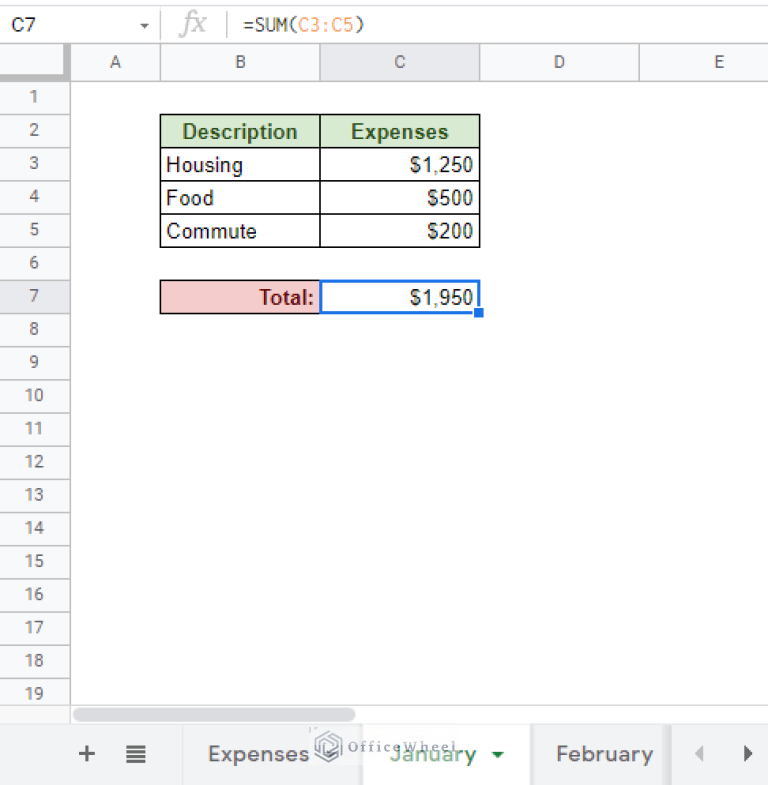
Task: Select row 10 header
Action: [34, 396]
